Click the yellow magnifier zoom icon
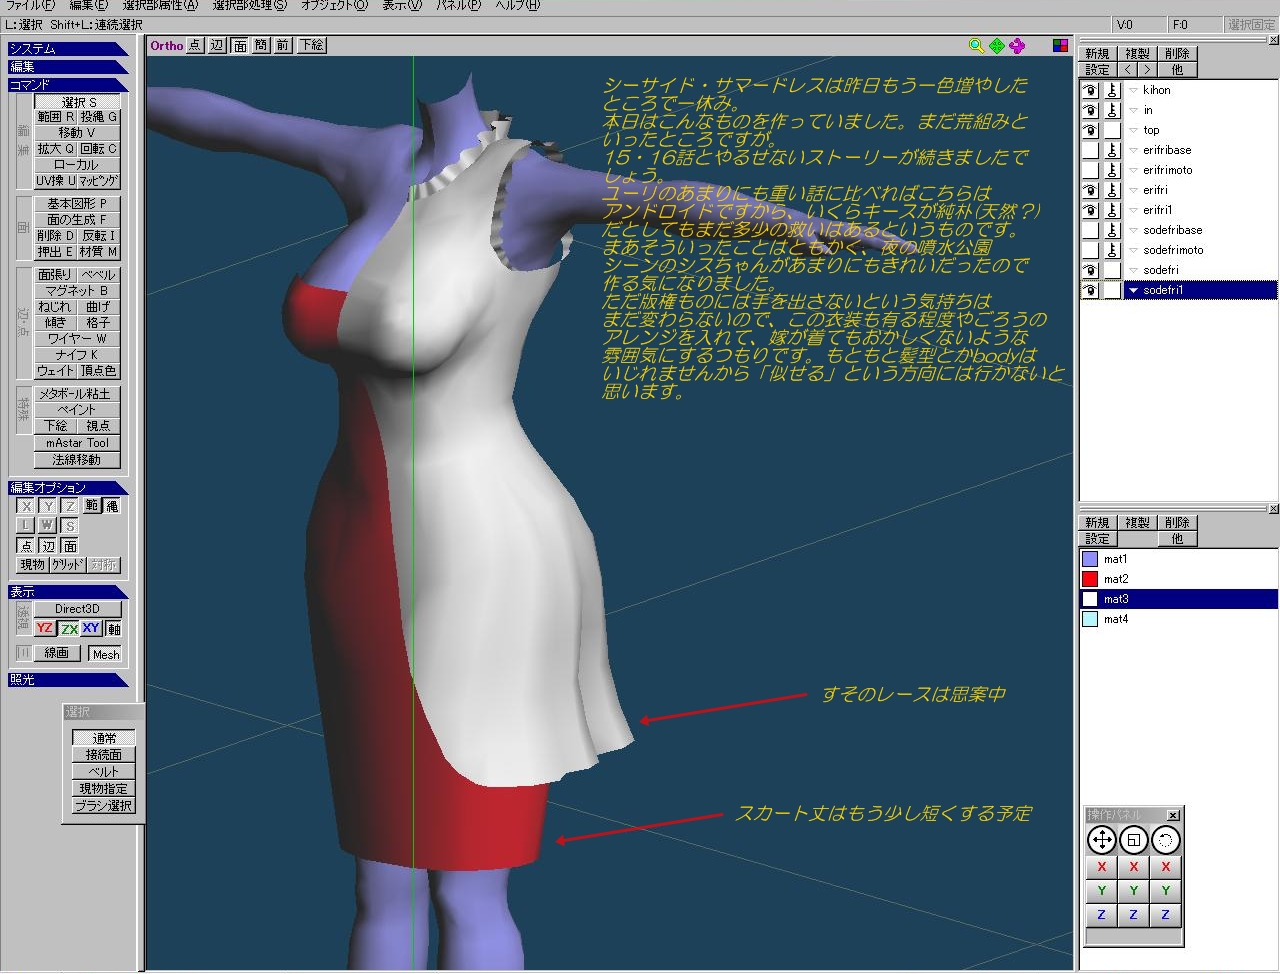 976,46
